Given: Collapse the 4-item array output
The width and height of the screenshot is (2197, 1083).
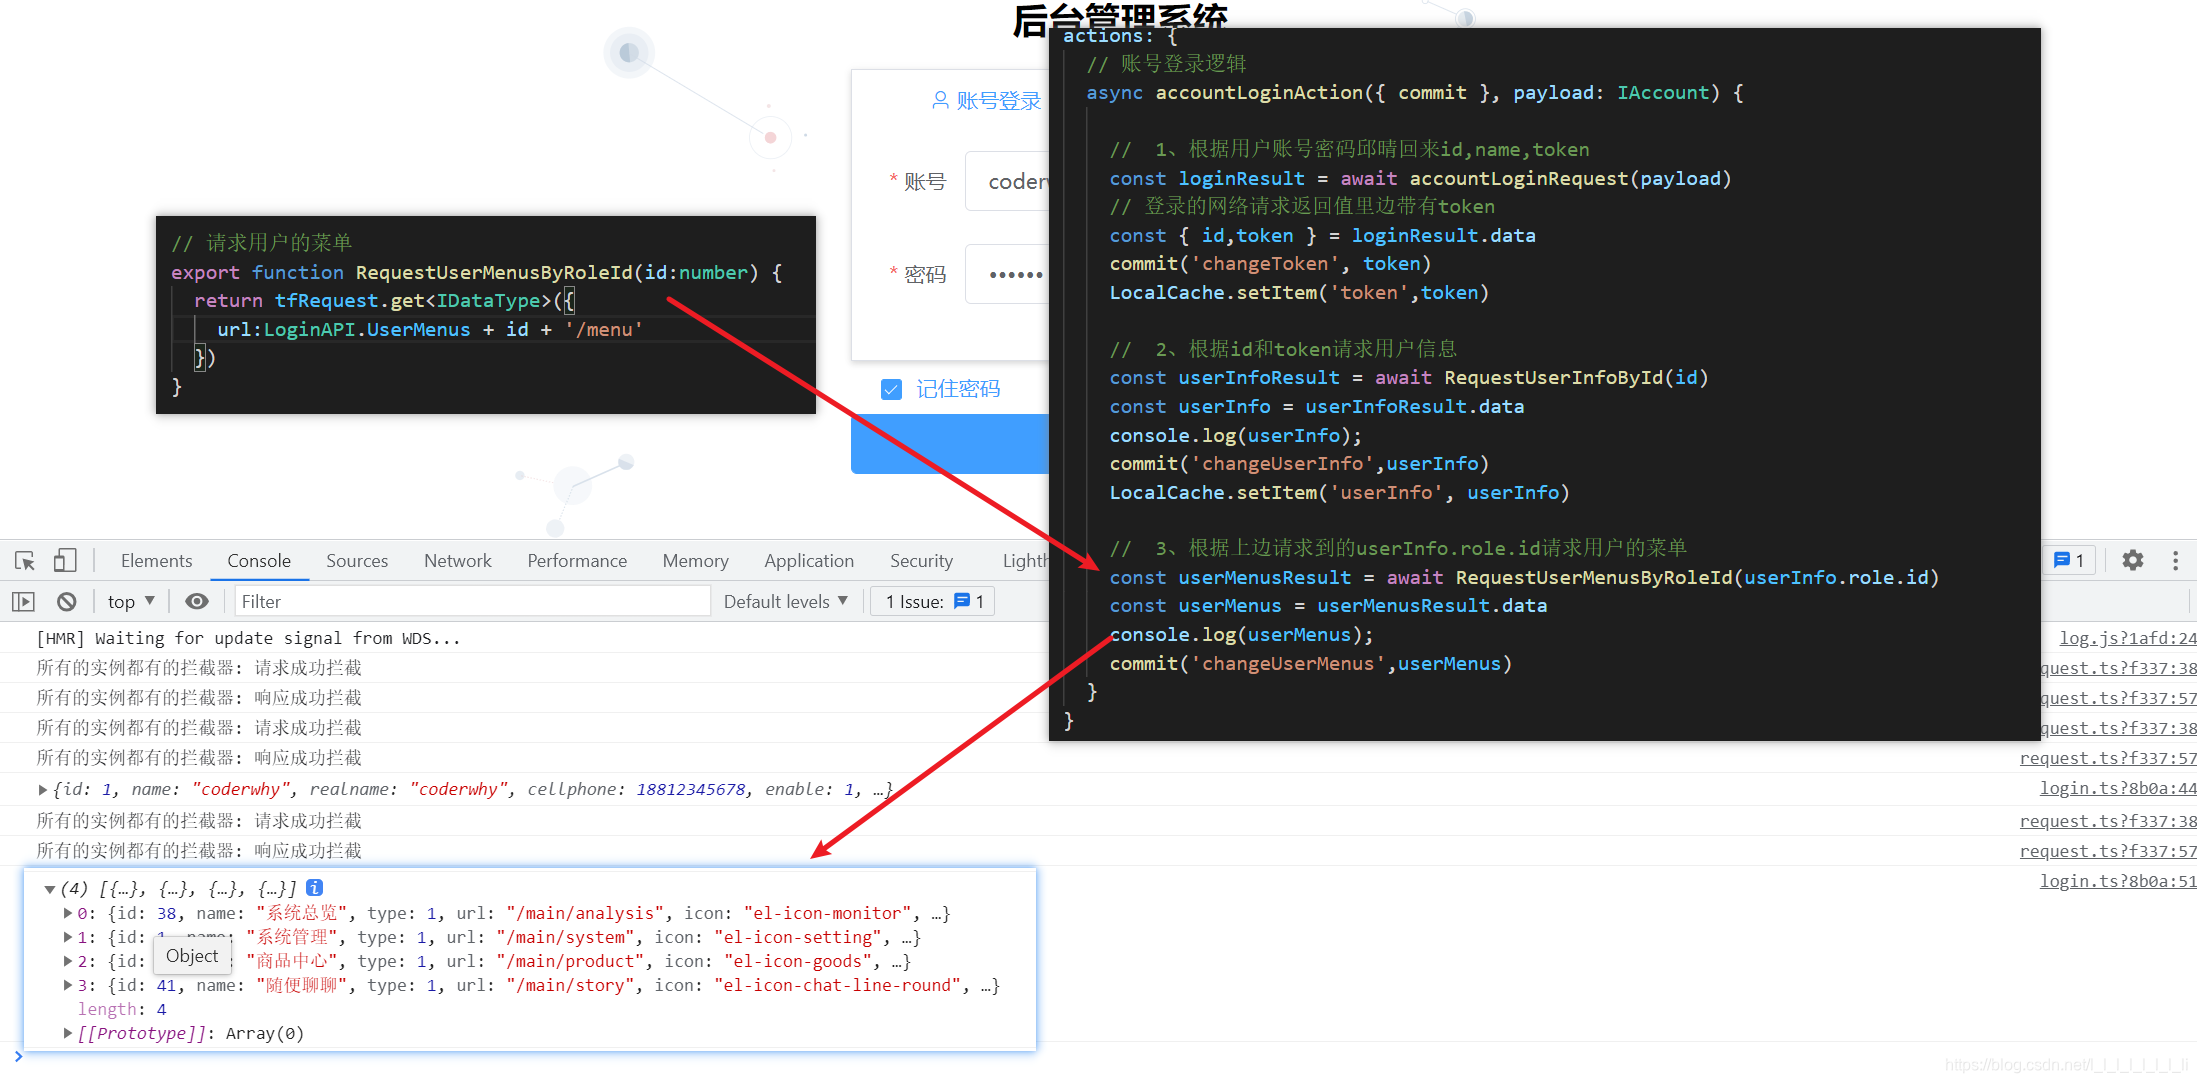Looking at the screenshot, I should 49,889.
